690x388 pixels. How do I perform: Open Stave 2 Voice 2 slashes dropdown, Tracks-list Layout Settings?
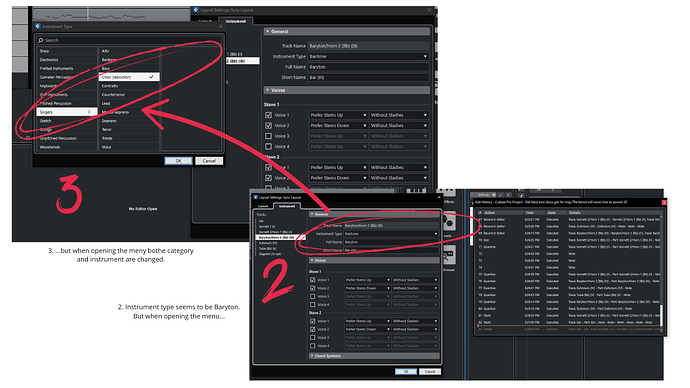(x=415, y=329)
